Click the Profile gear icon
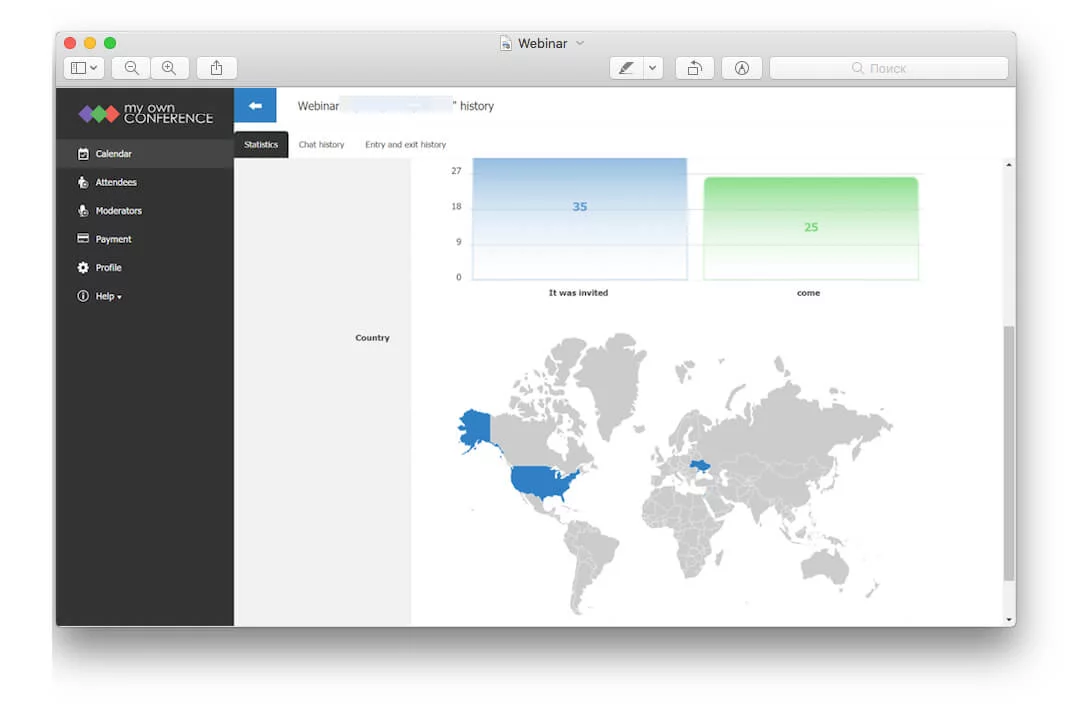This screenshot has width=1072, height=707. (83, 267)
